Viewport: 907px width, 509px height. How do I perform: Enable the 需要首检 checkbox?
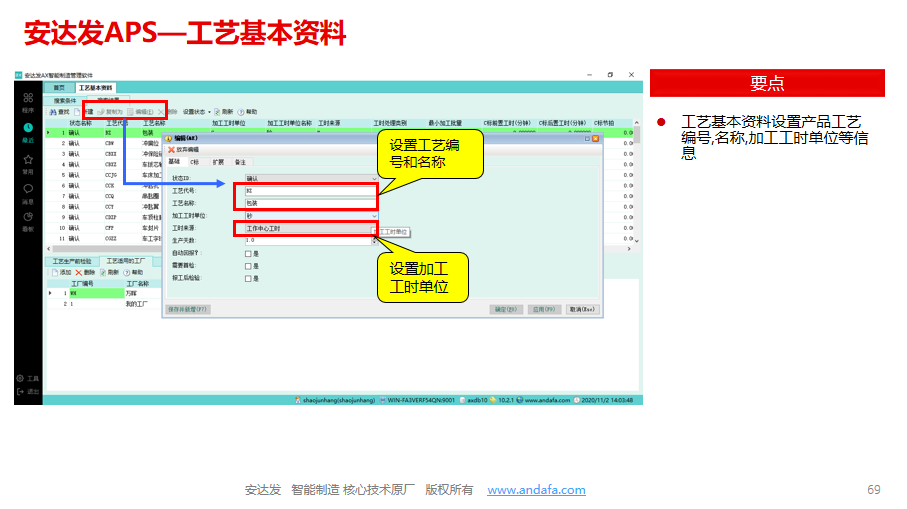(x=247, y=265)
